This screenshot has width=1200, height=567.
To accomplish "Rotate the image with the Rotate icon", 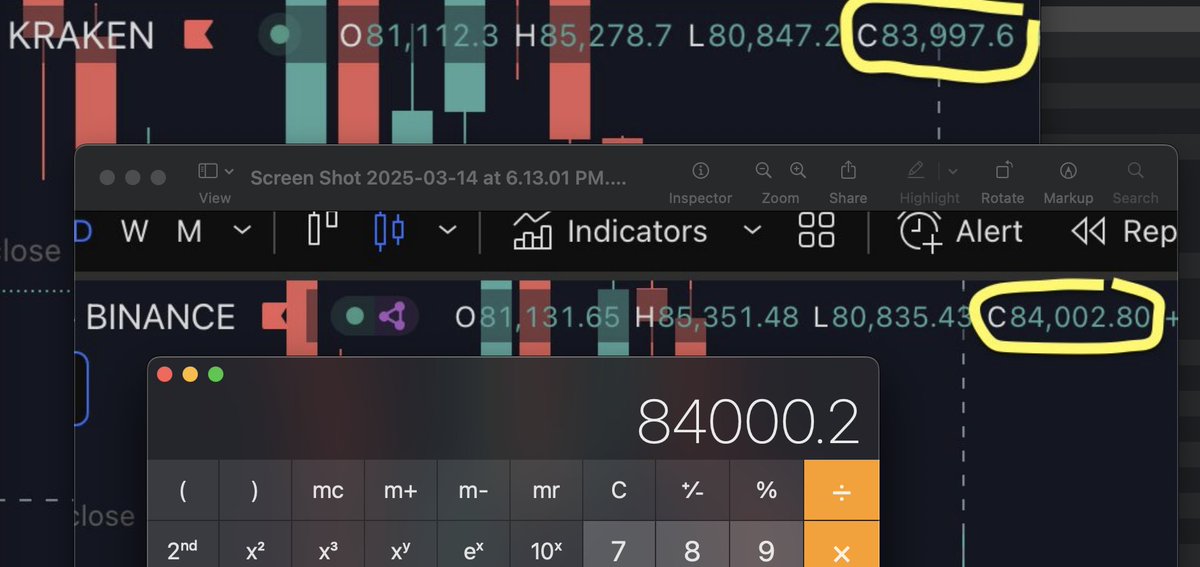I will tap(1002, 170).
